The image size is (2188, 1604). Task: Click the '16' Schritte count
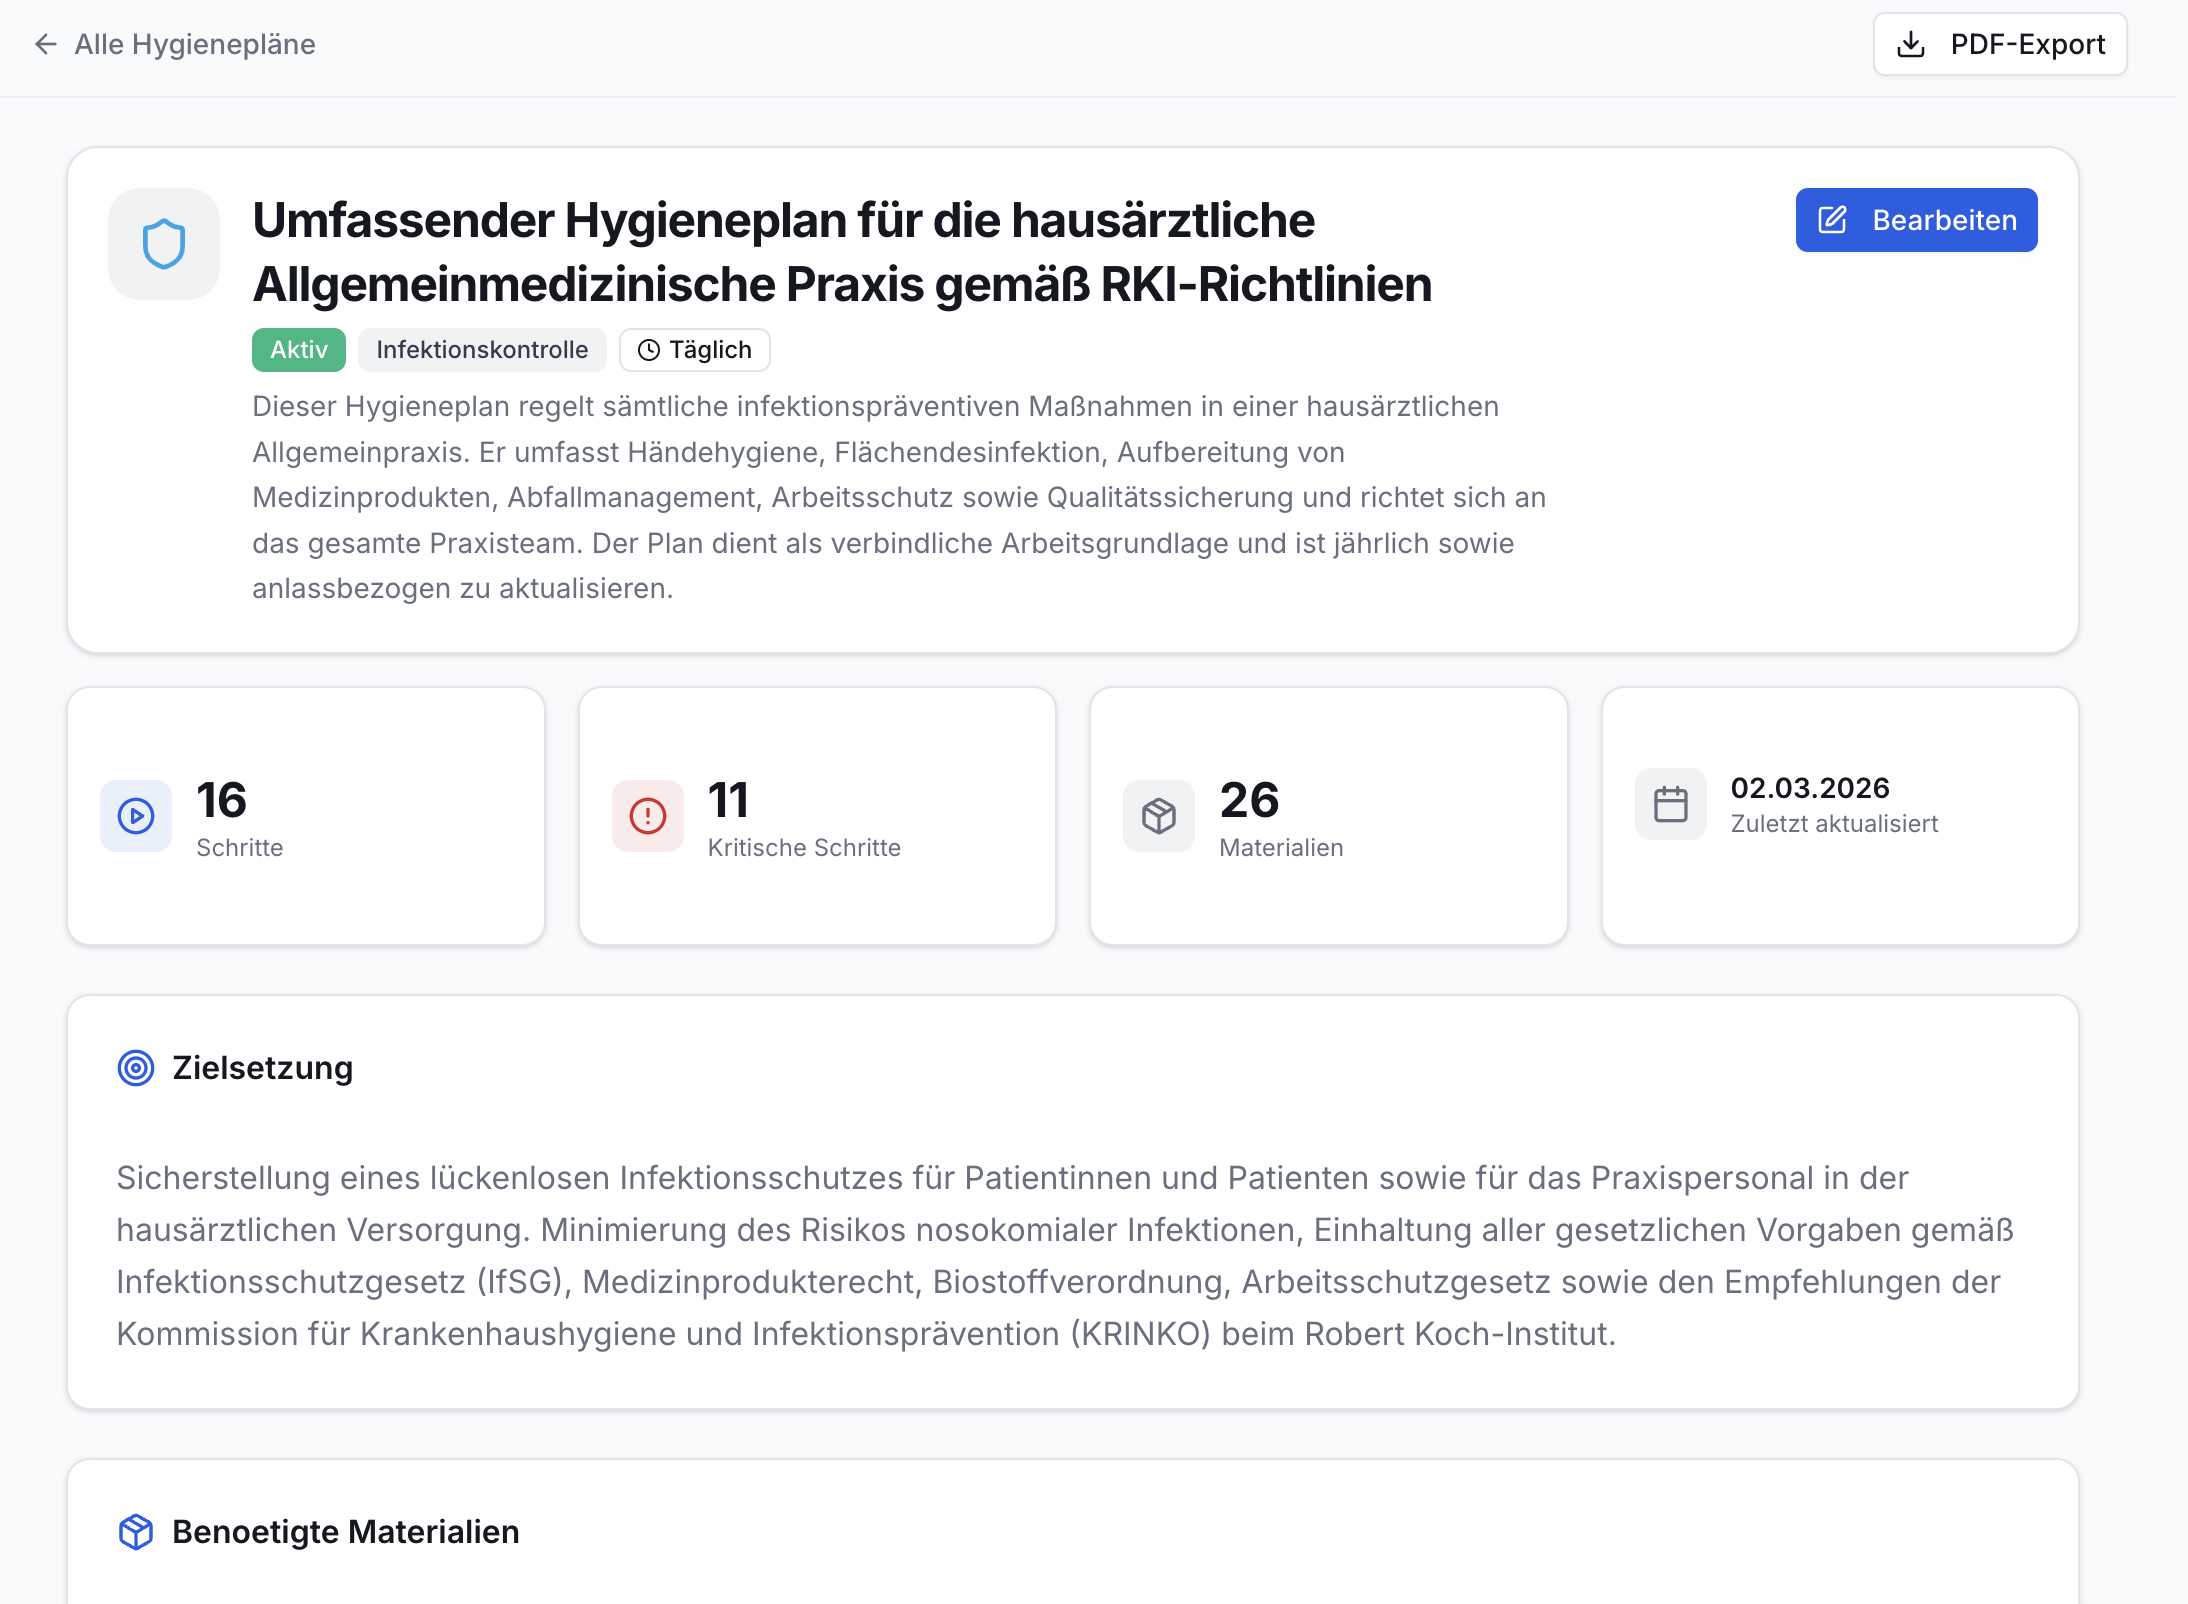tap(221, 800)
